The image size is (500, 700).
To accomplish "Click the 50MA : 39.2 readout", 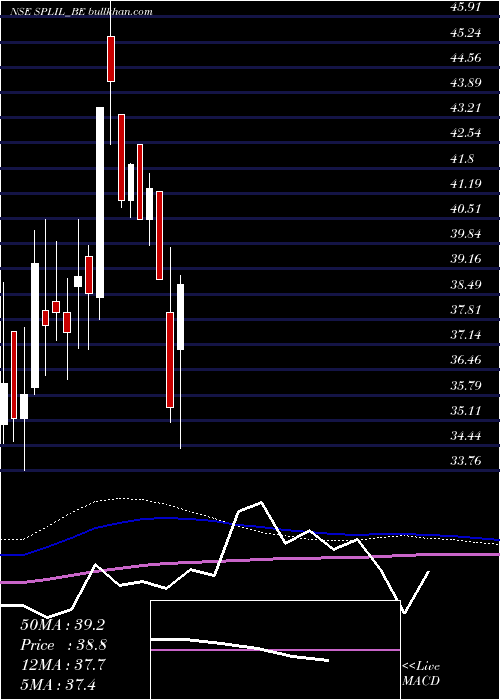I will [62, 625].
